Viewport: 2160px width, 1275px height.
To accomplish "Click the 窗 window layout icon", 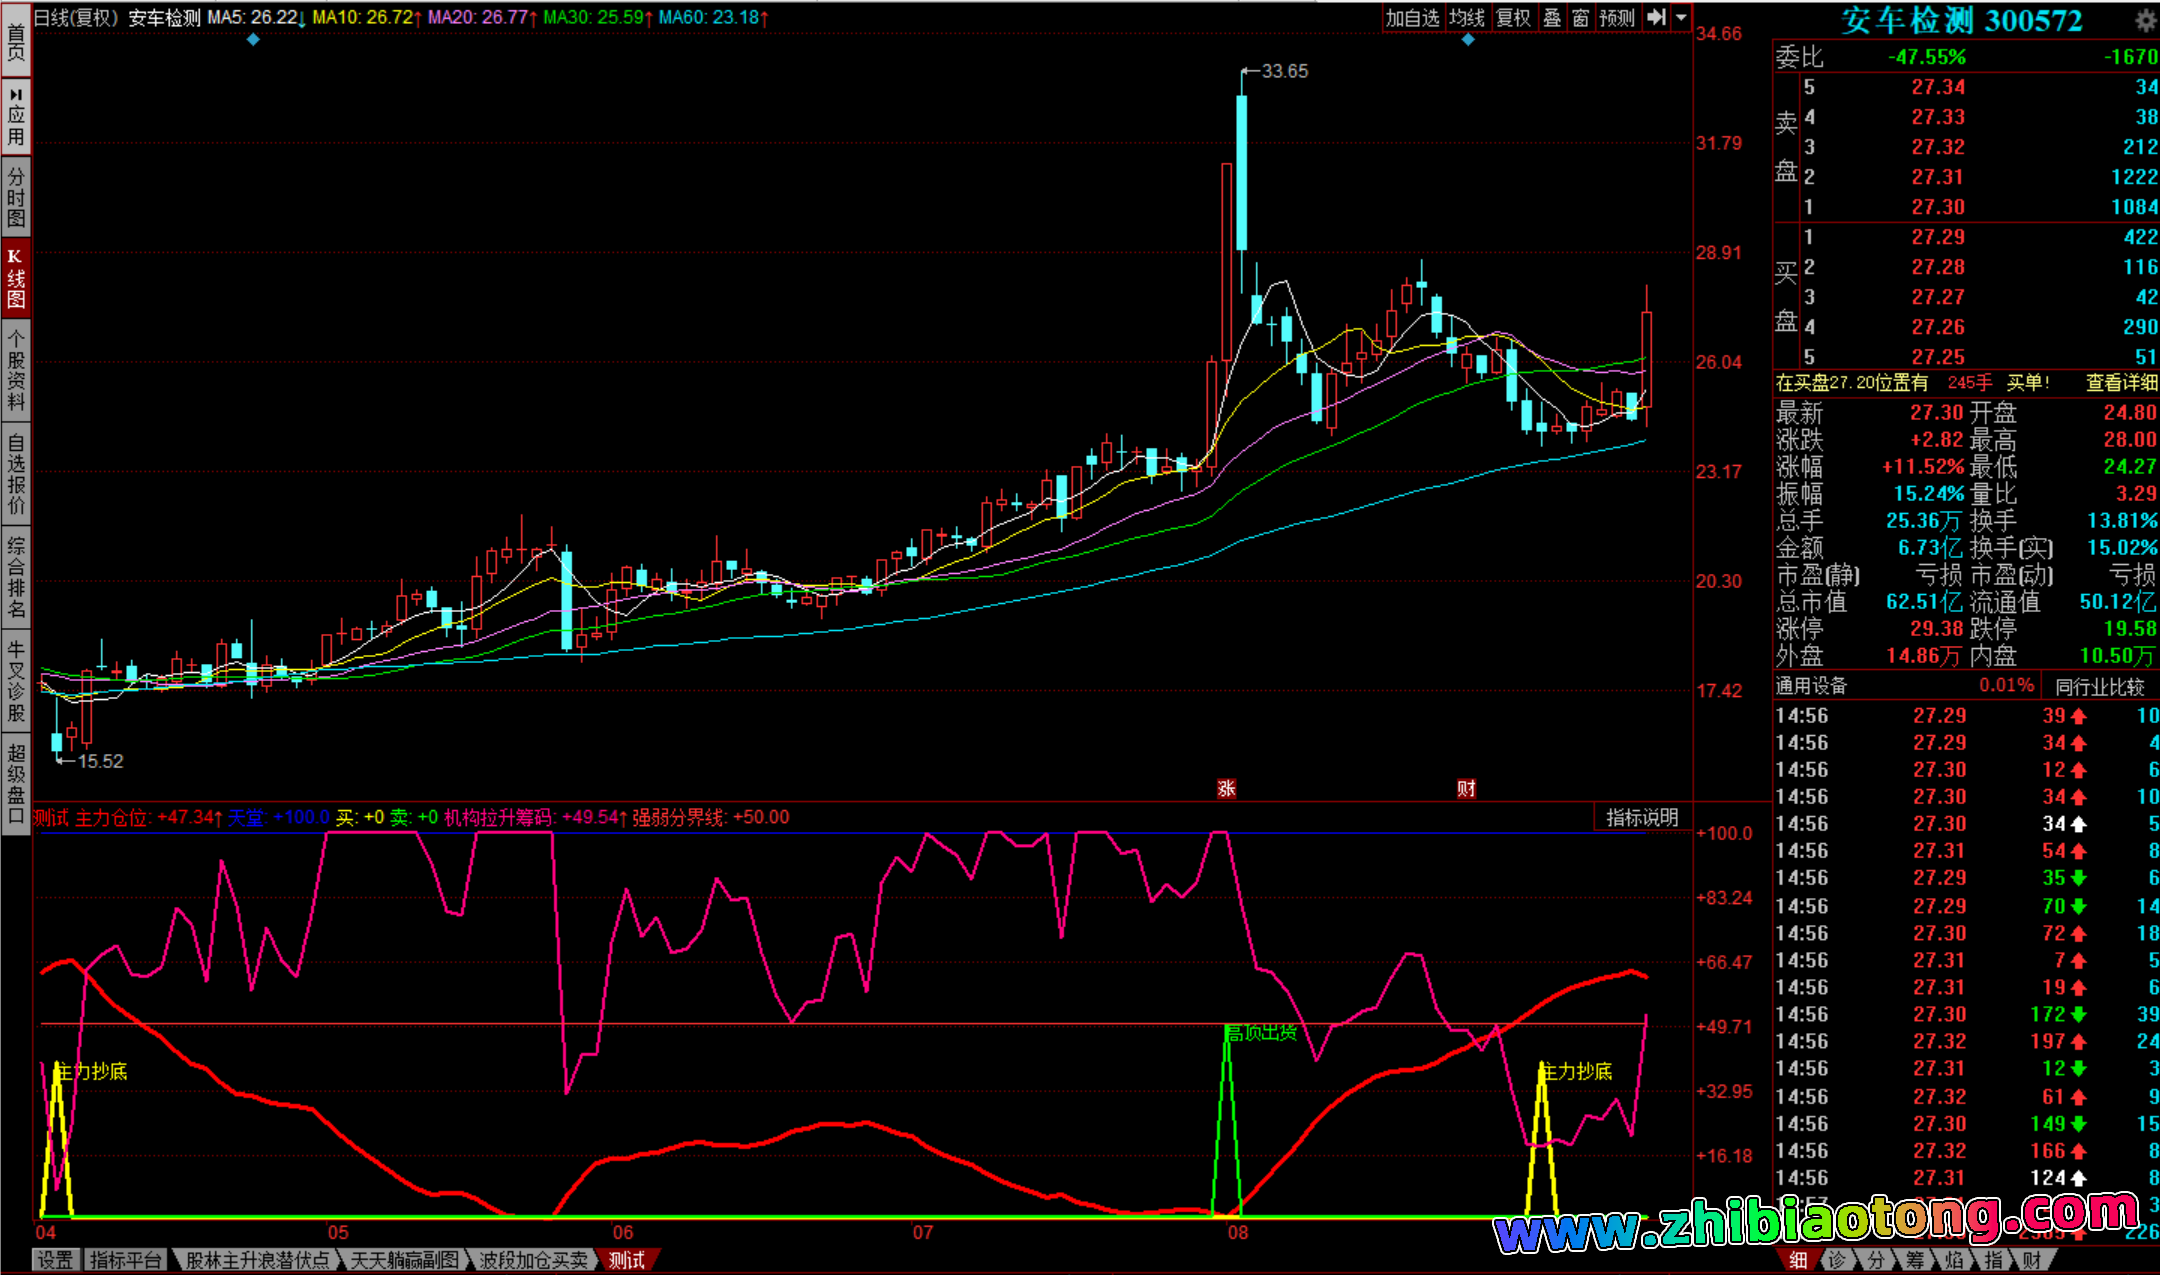I will click(1580, 17).
